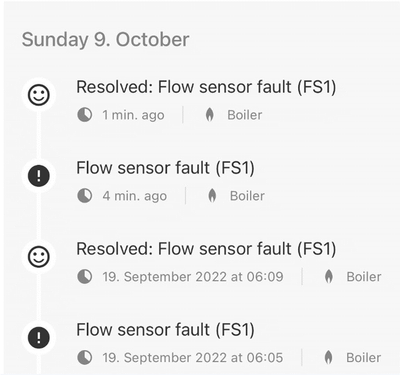Click the clock icon beside 19. September 06:05
Screen dimensions: 400x375
[85, 358]
